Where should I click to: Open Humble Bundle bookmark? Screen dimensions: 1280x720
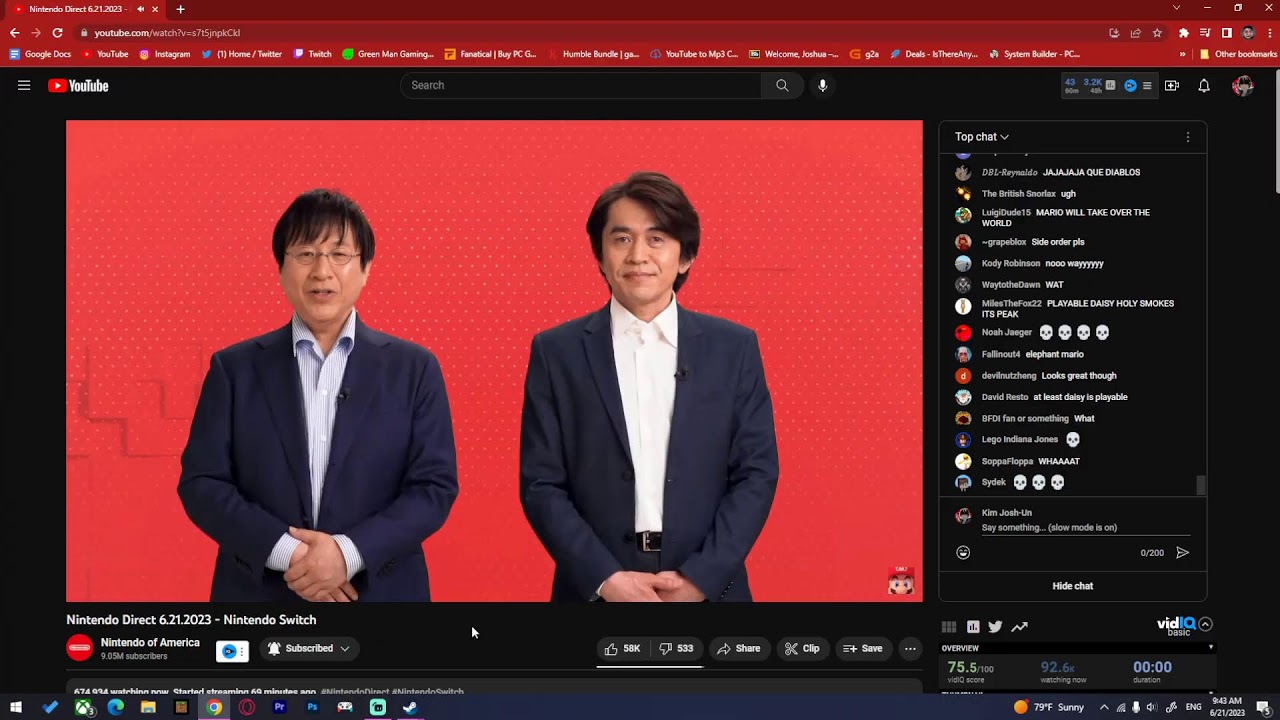point(594,54)
